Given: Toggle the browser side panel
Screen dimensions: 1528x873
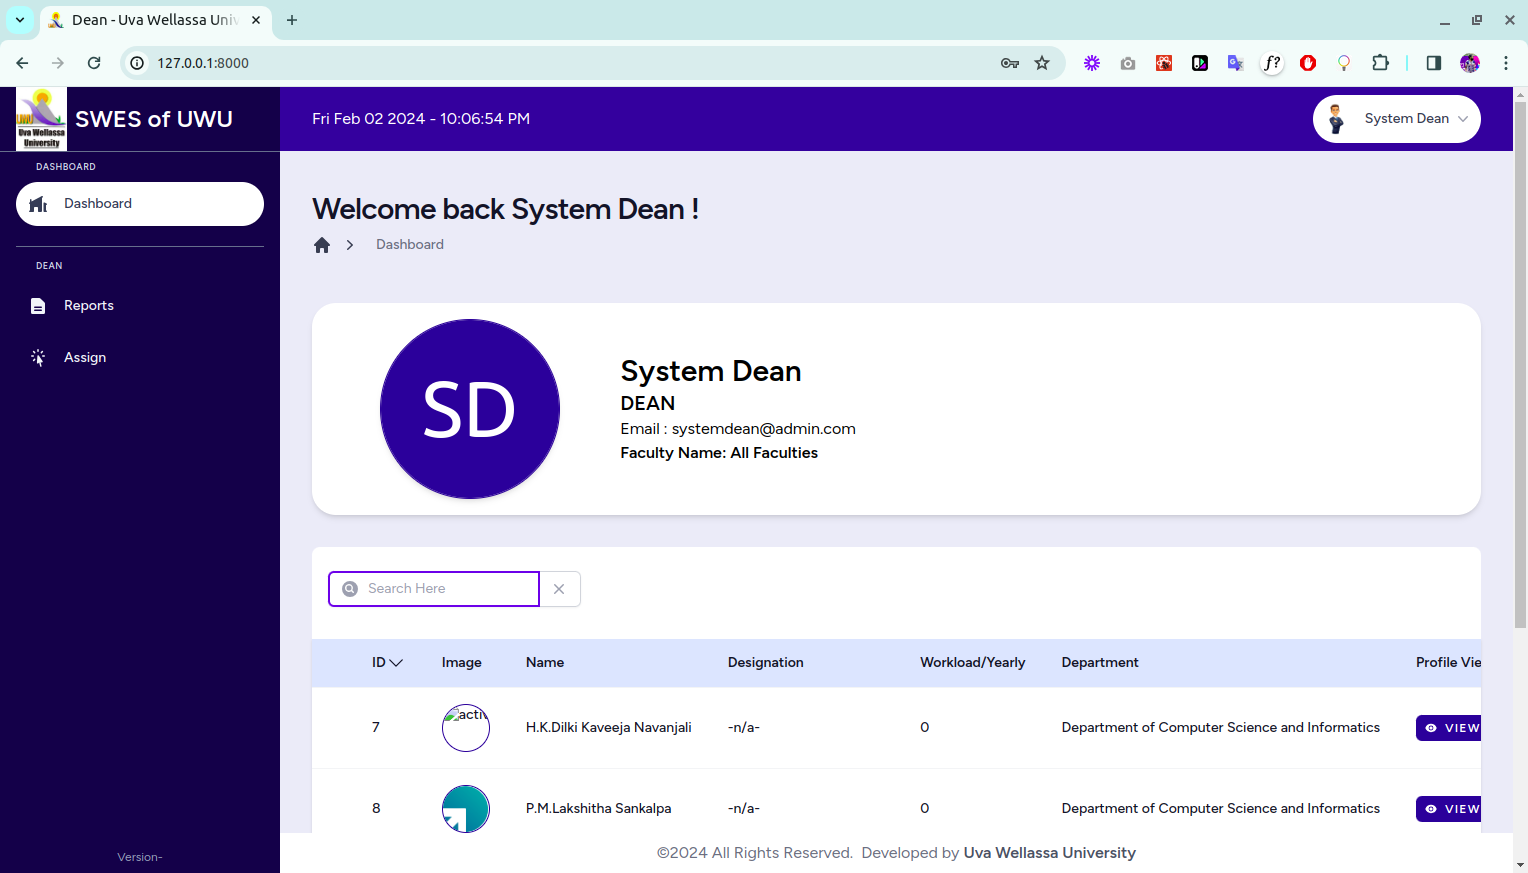Looking at the screenshot, I should (x=1433, y=63).
